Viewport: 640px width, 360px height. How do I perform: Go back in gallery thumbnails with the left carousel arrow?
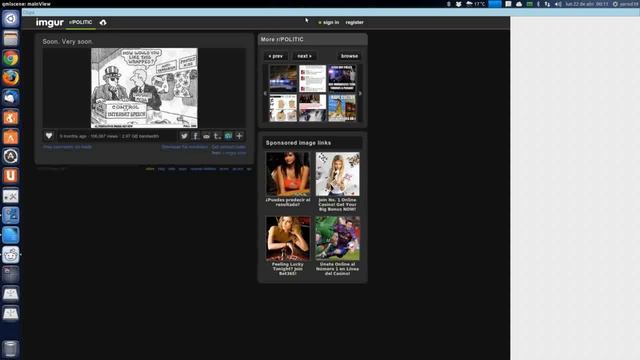[x=265, y=93]
